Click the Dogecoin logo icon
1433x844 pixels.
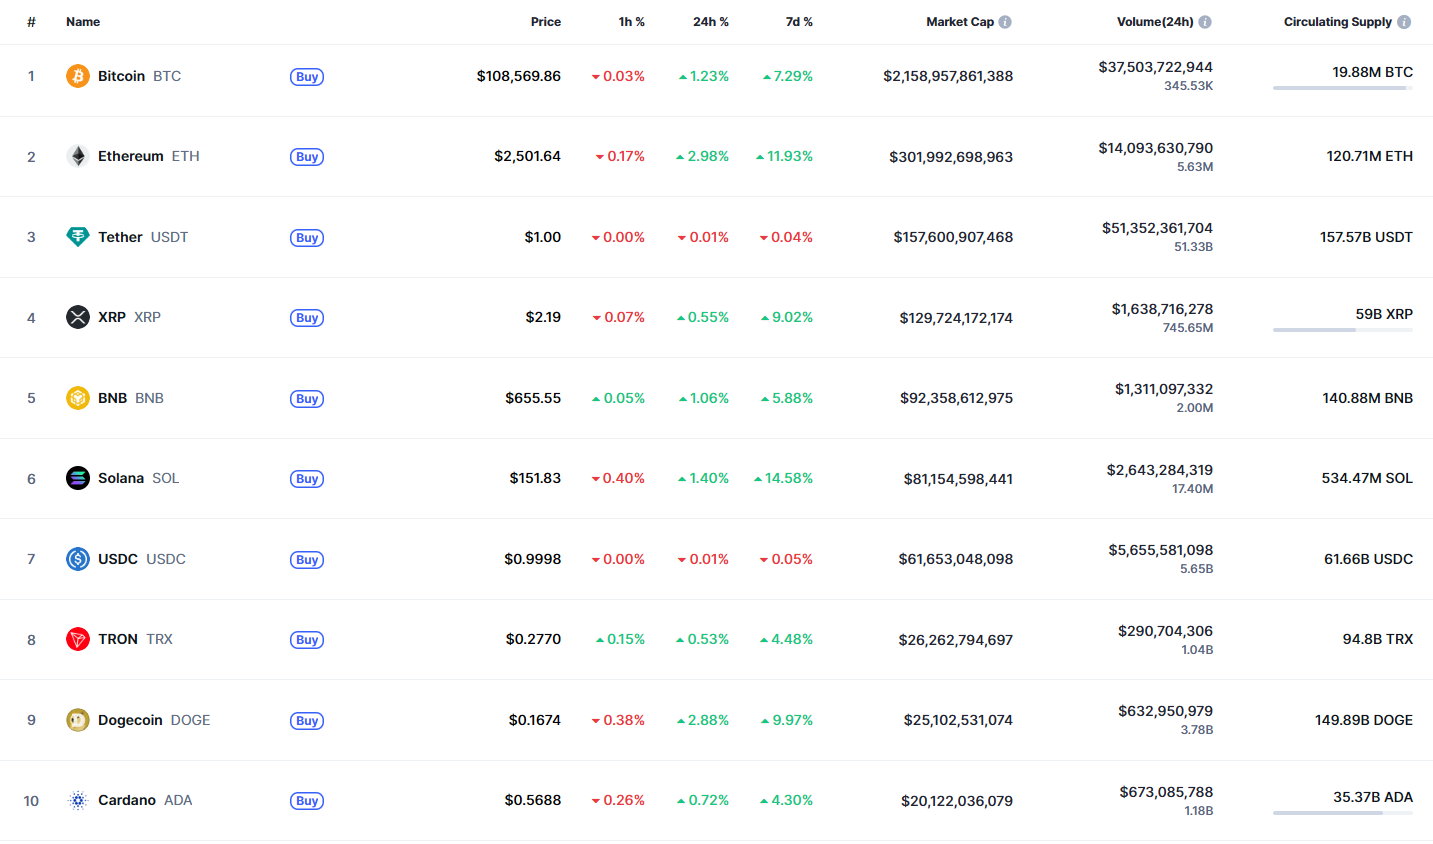click(78, 720)
